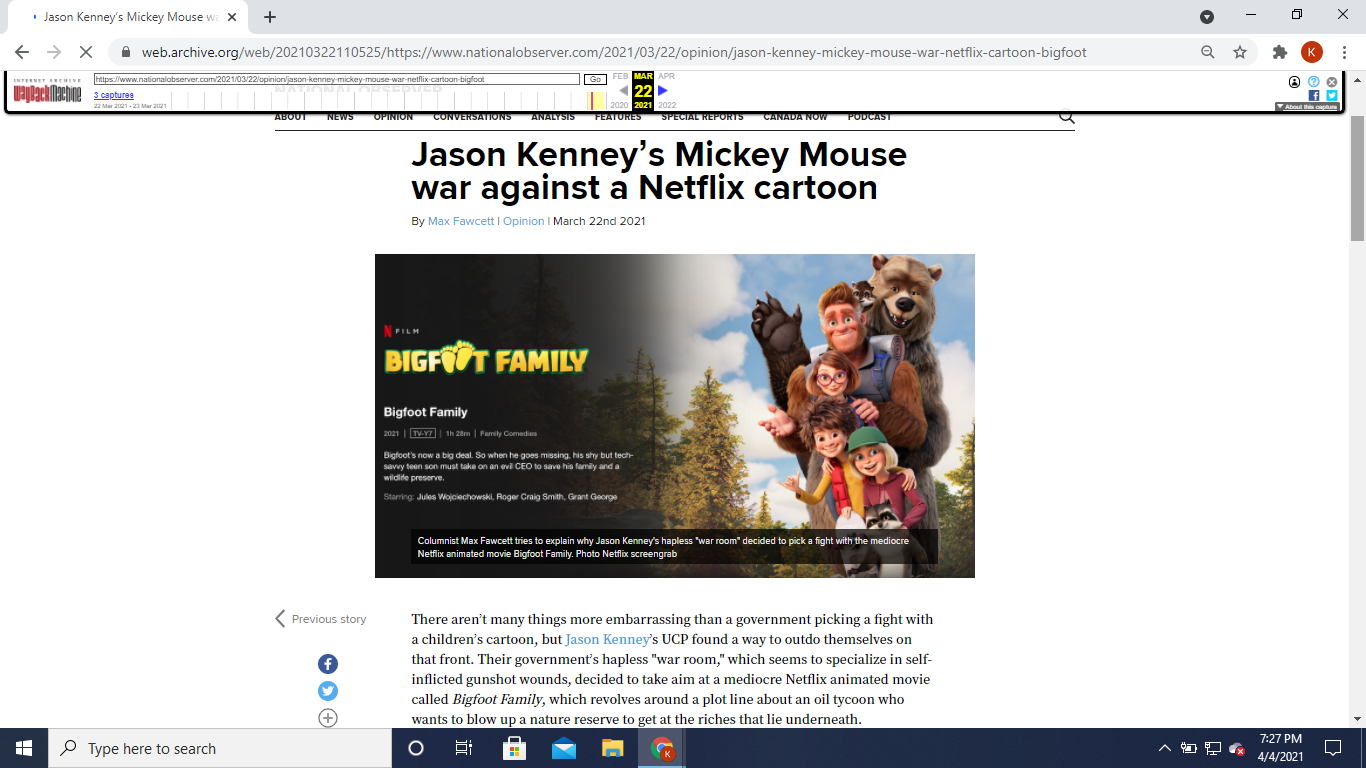The image size is (1366, 768).
Task: Share article on Facebook via sidebar icon
Action: tap(328, 664)
